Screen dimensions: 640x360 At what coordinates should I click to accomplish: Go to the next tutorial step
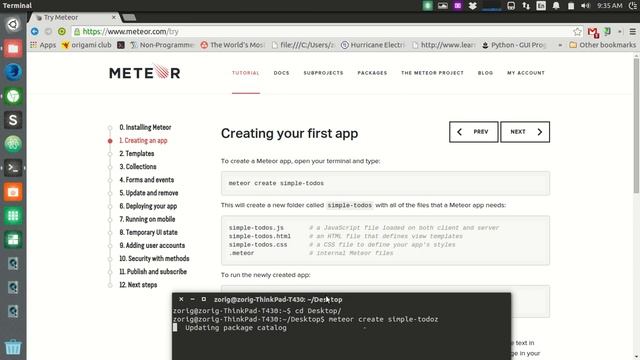click(525, 132)
